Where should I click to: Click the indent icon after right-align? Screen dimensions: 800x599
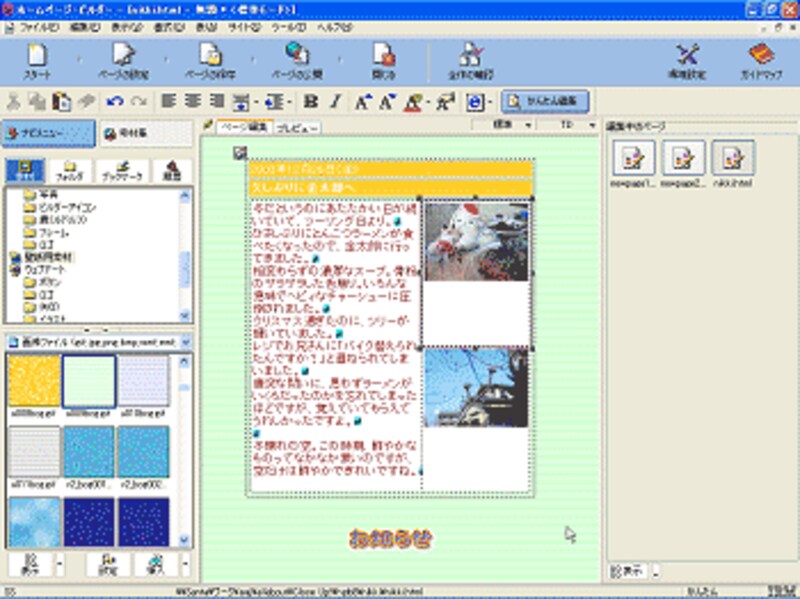coord(241,102)
